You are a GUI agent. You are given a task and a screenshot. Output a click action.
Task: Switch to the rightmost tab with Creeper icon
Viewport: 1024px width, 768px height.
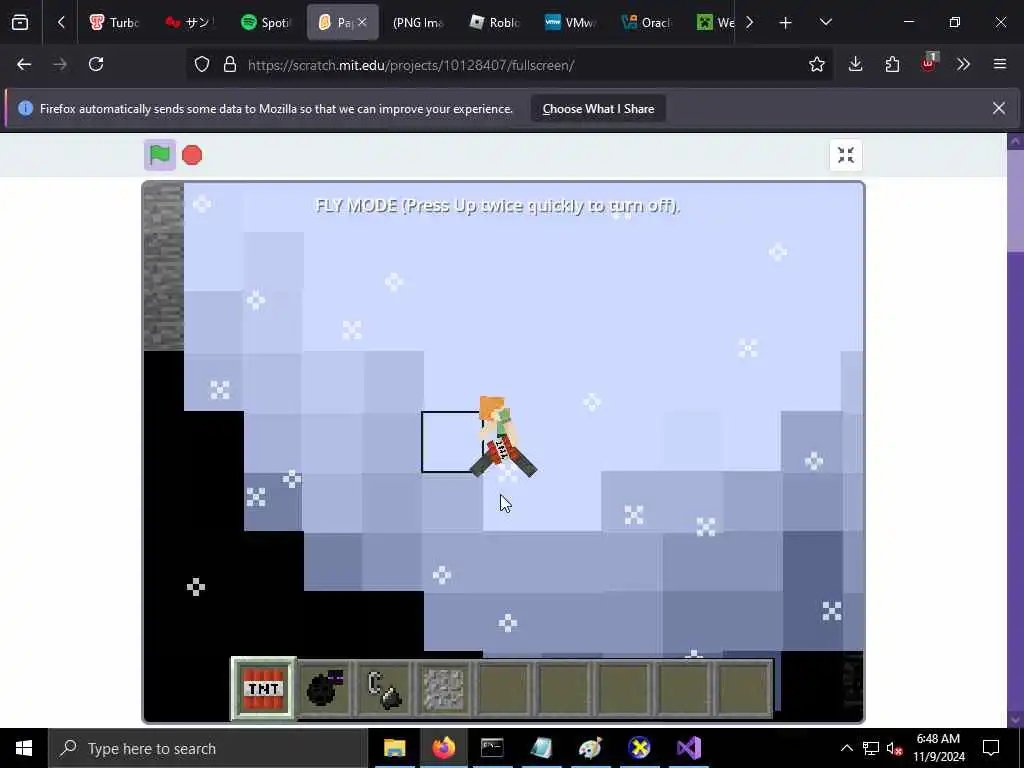pyautogui.click(x=714, y=23)
